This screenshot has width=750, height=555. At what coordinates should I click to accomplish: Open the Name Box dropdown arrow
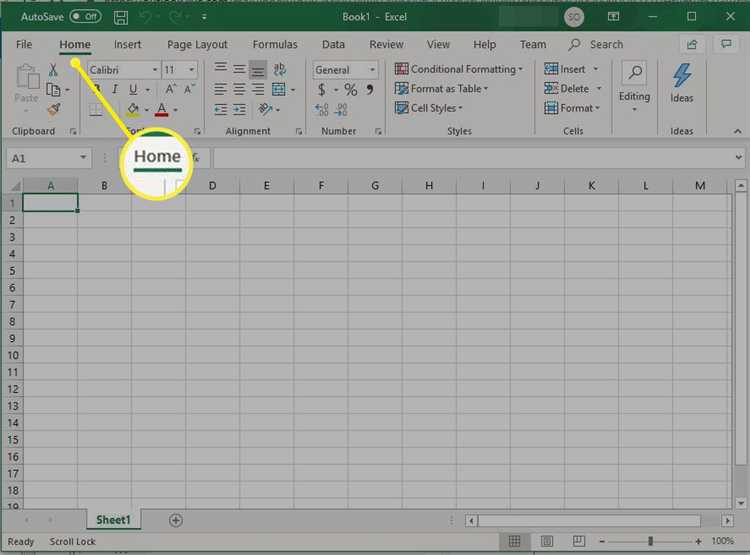point(83,157)
